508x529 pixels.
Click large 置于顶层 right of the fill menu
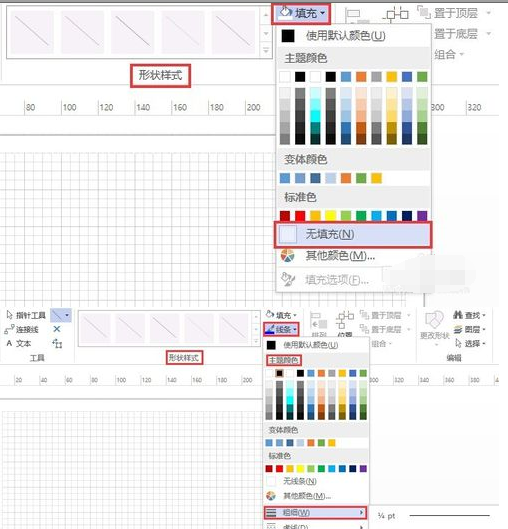coord(454,13)
